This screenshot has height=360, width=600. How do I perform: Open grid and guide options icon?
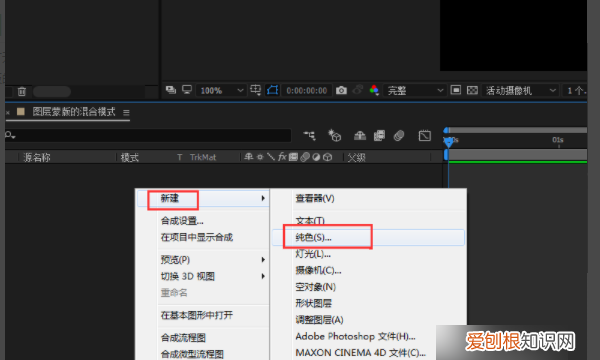pos(255,90)
